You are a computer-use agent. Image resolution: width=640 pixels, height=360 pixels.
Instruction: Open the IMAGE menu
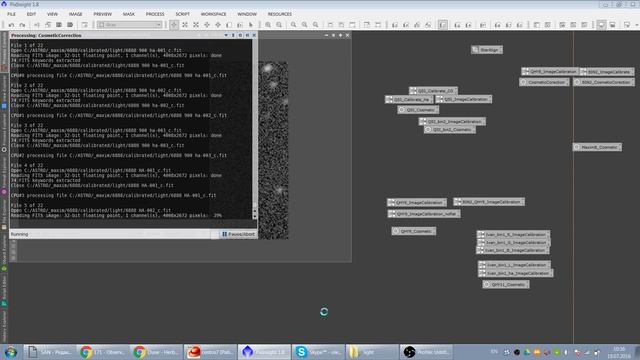[75, 14]
